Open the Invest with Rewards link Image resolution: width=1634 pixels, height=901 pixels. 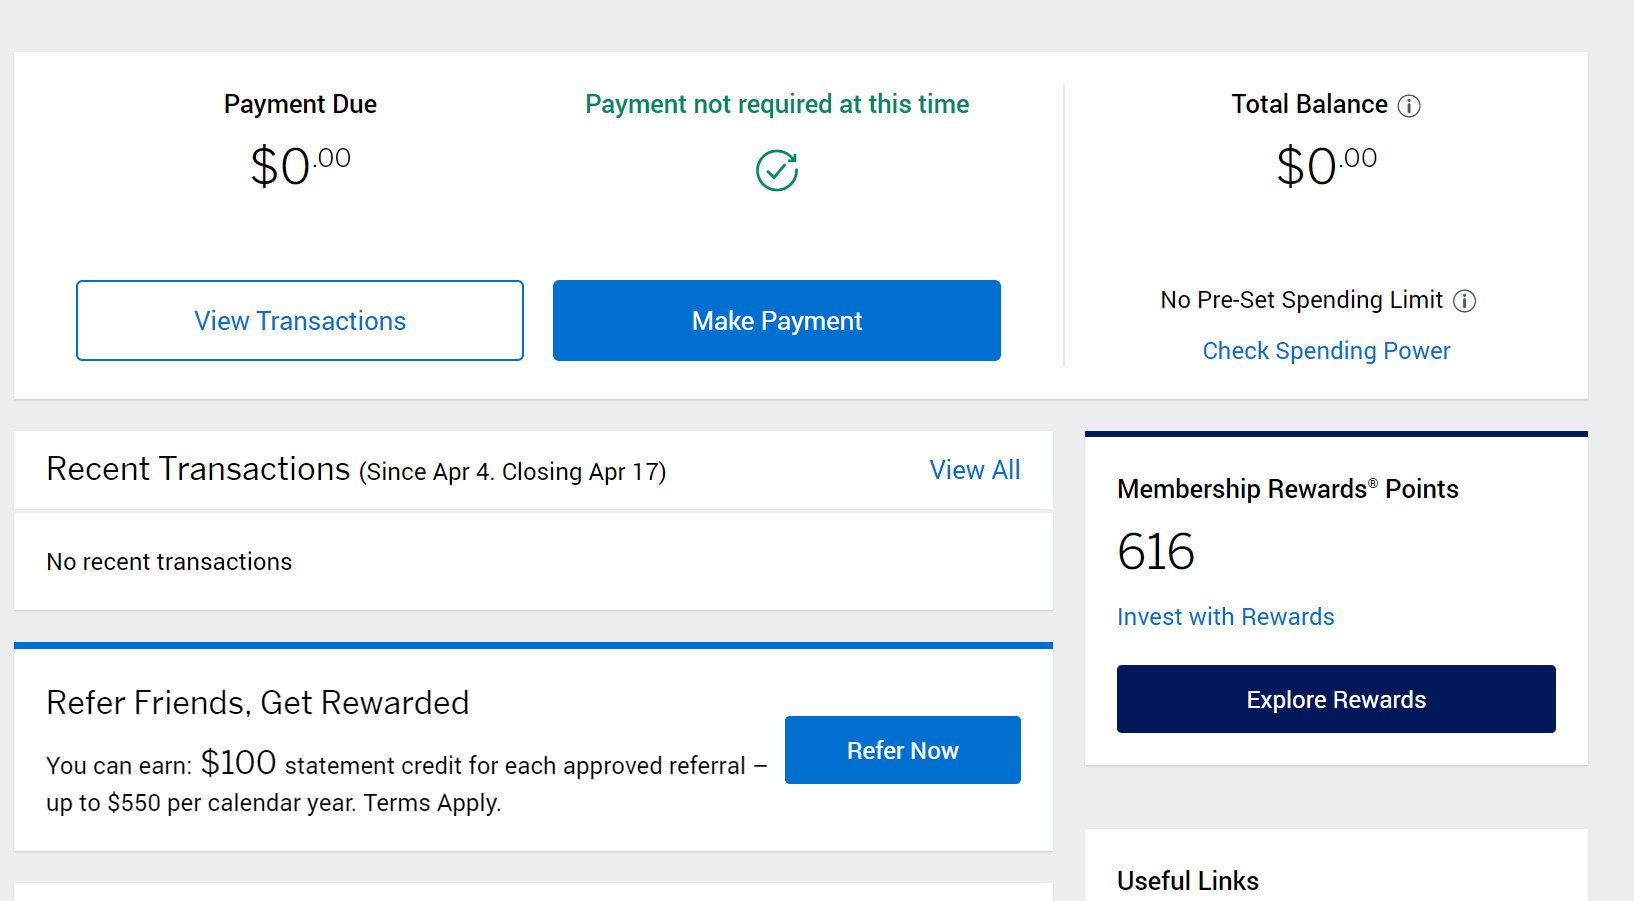pos(1226,617)
